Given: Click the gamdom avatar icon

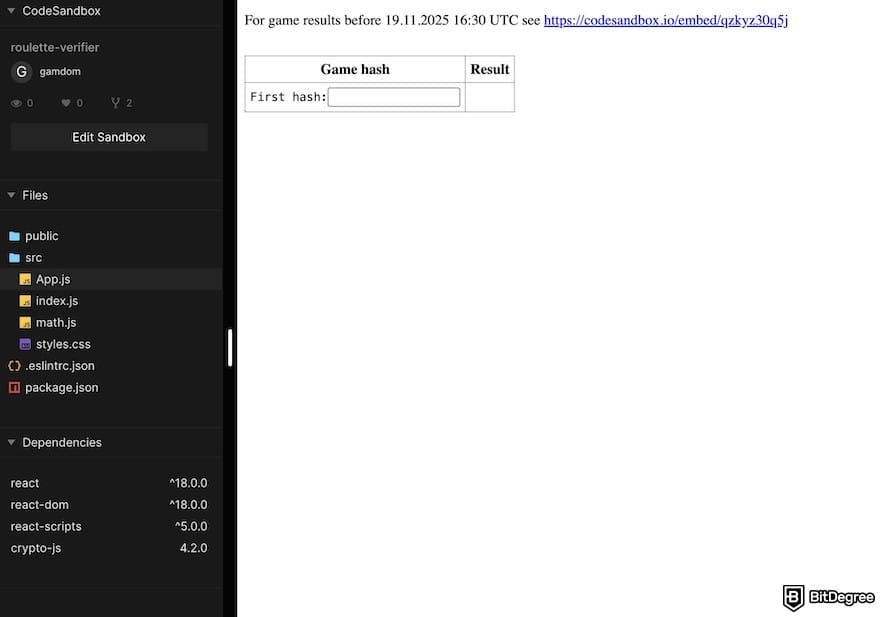Looking at the screenshot, I should click(x=21, y=72).
